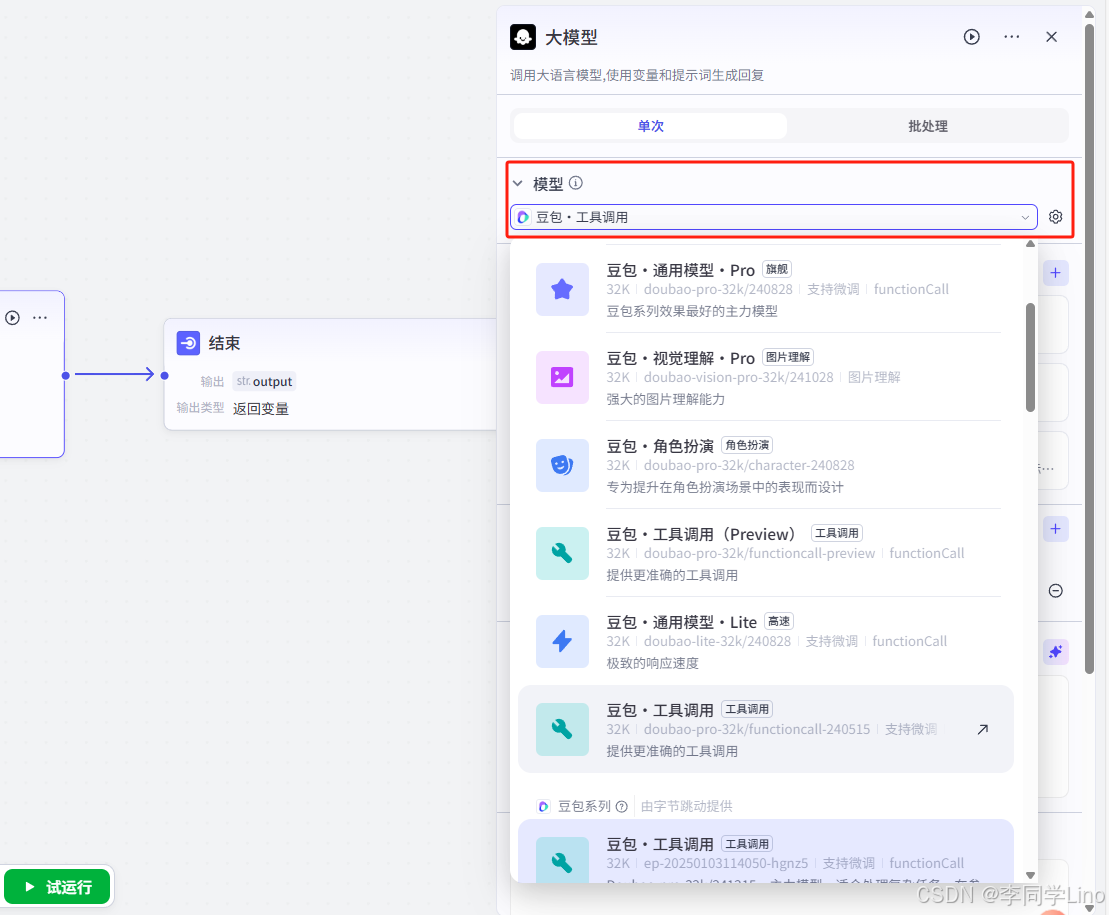Screen dimensions: 1109x915
Task: Open the 豆包·工具调用 model dropdown
Action: pos(774,217)
